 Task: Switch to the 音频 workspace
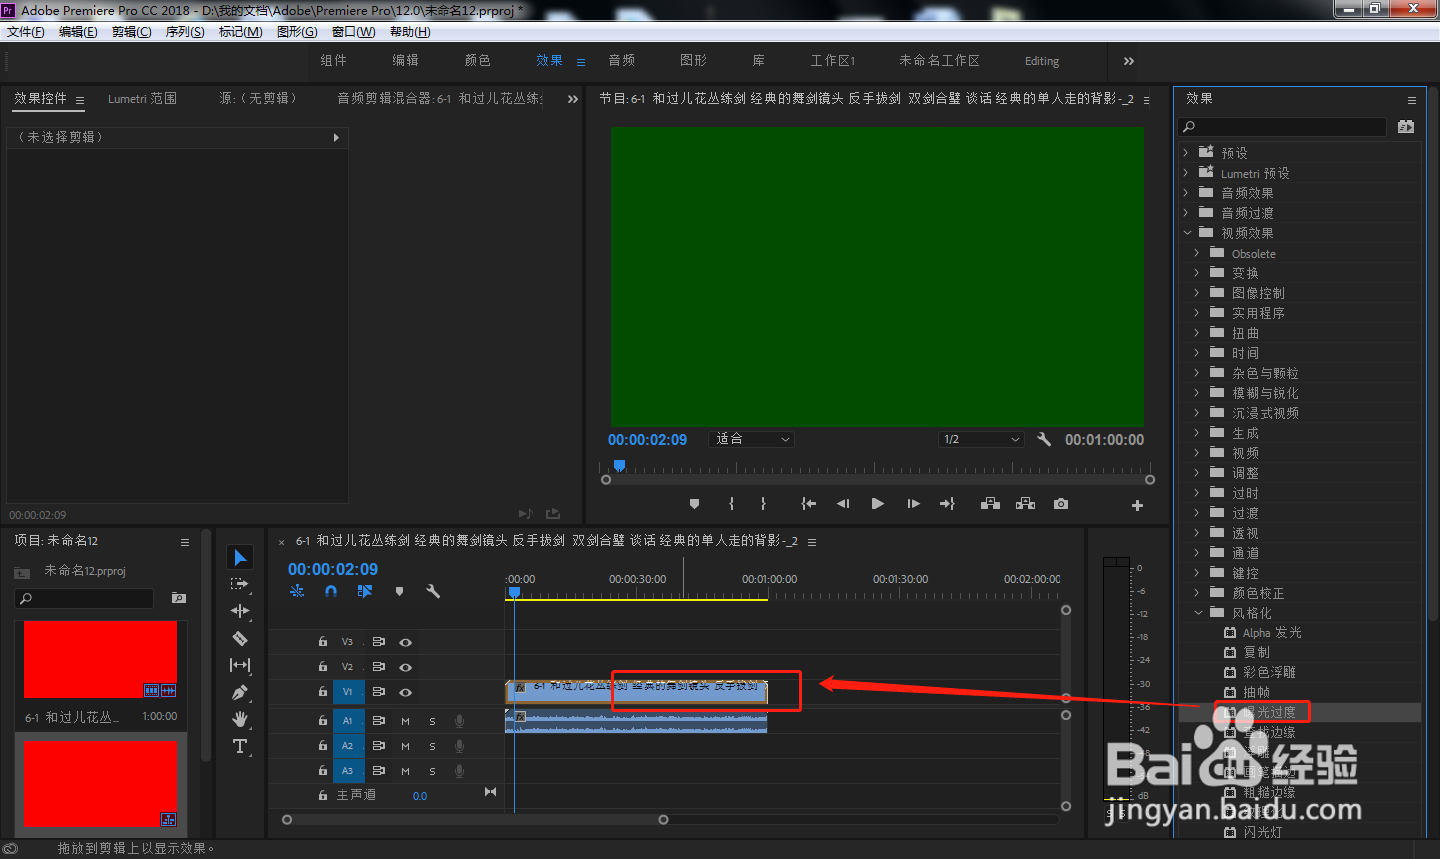click(x=622, y=60)
